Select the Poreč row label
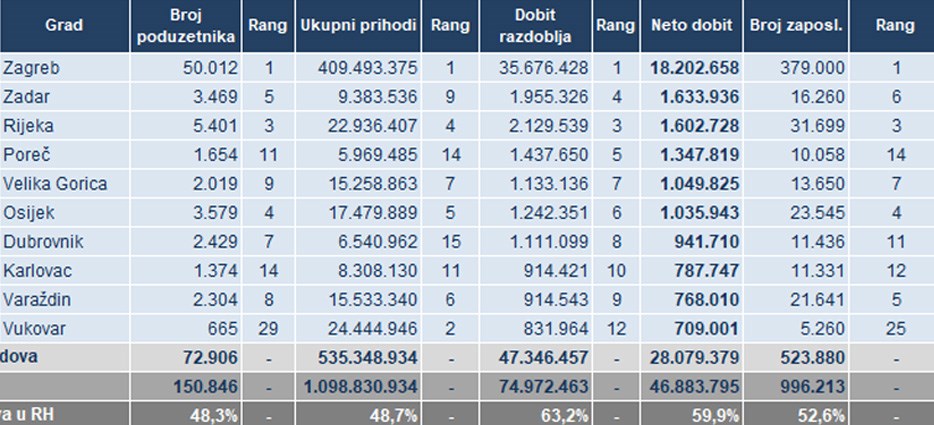Viewport: 934px width, 425px height. point(24,155)
